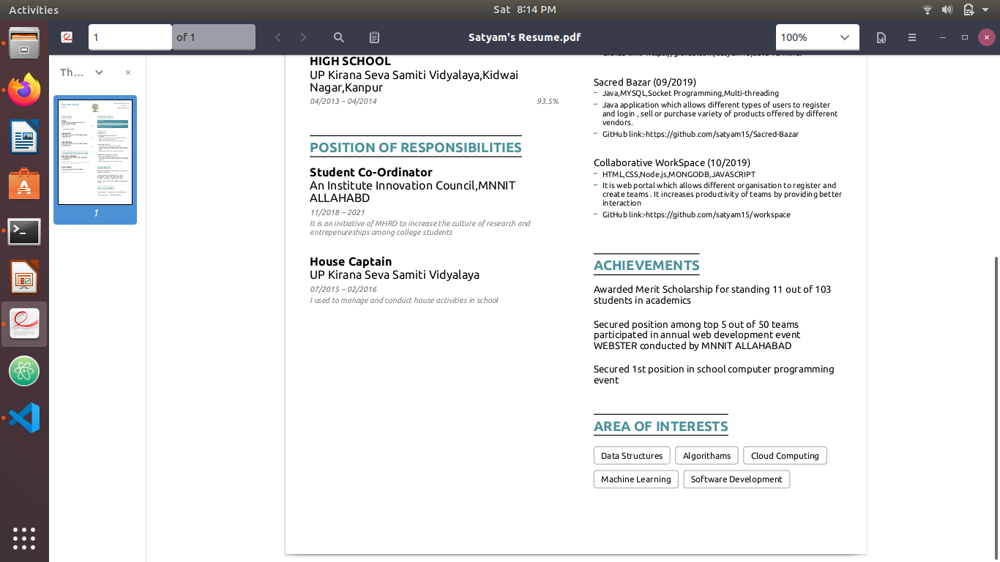Click the Sacred-Bazar GitHub link

pyautogui.click(x=722, y=135)
